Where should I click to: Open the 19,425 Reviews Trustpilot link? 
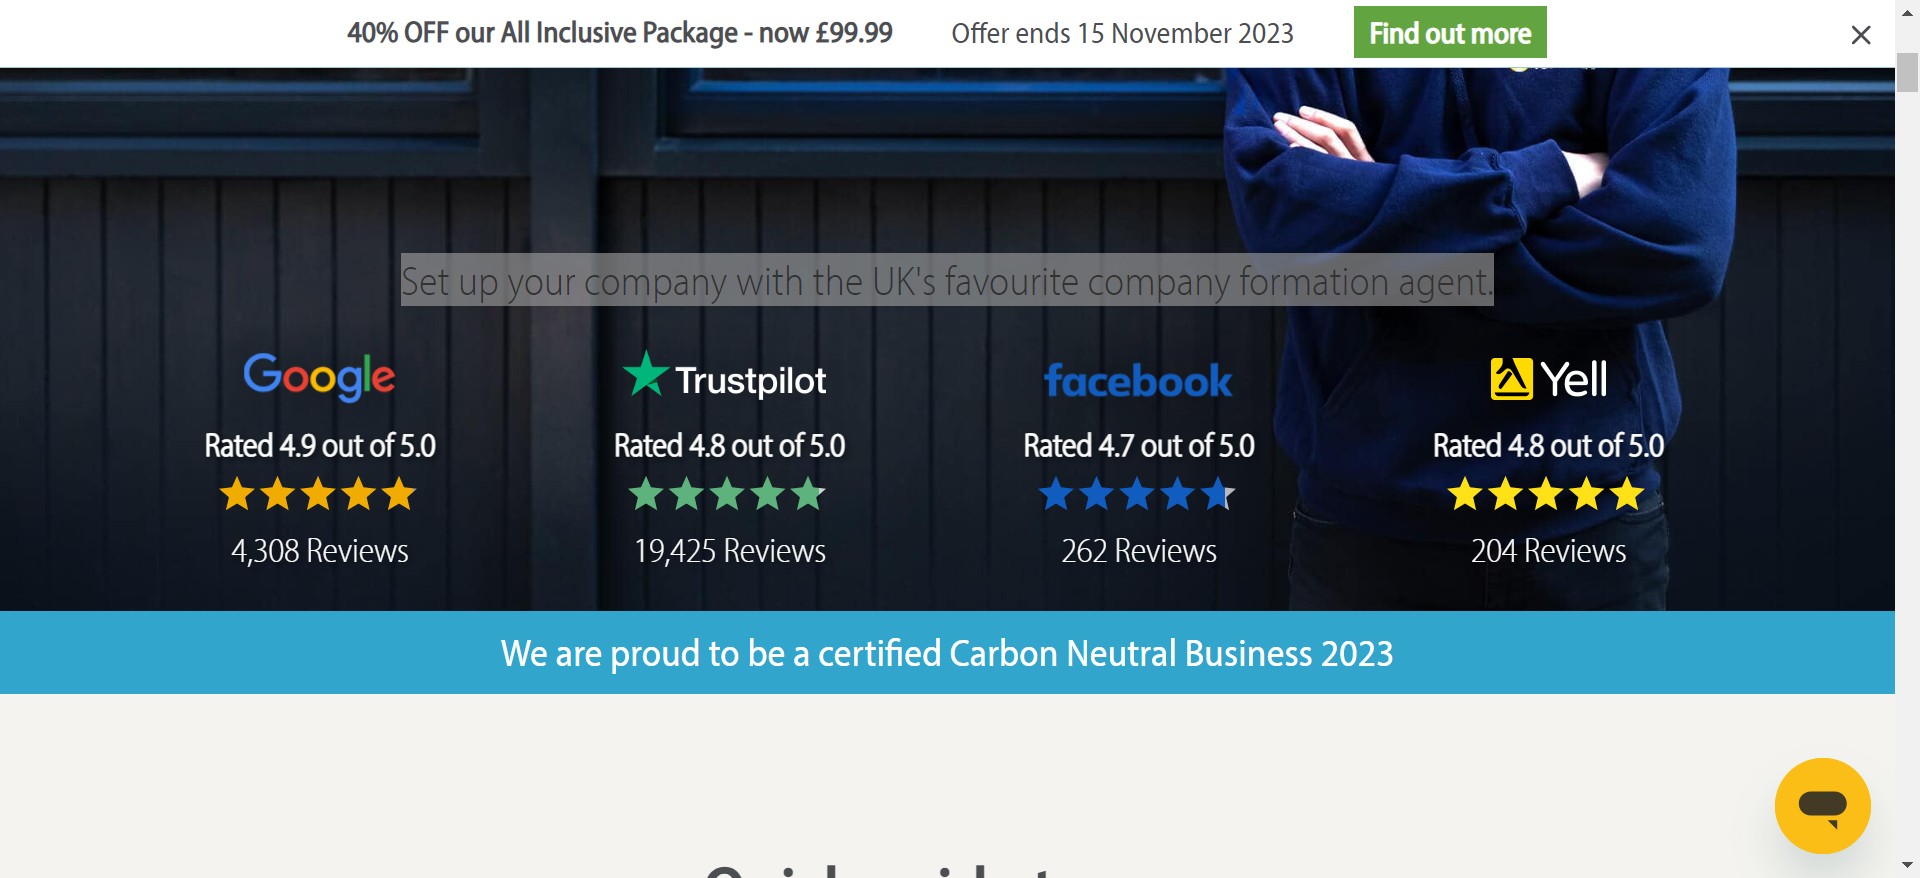[730, 551]
